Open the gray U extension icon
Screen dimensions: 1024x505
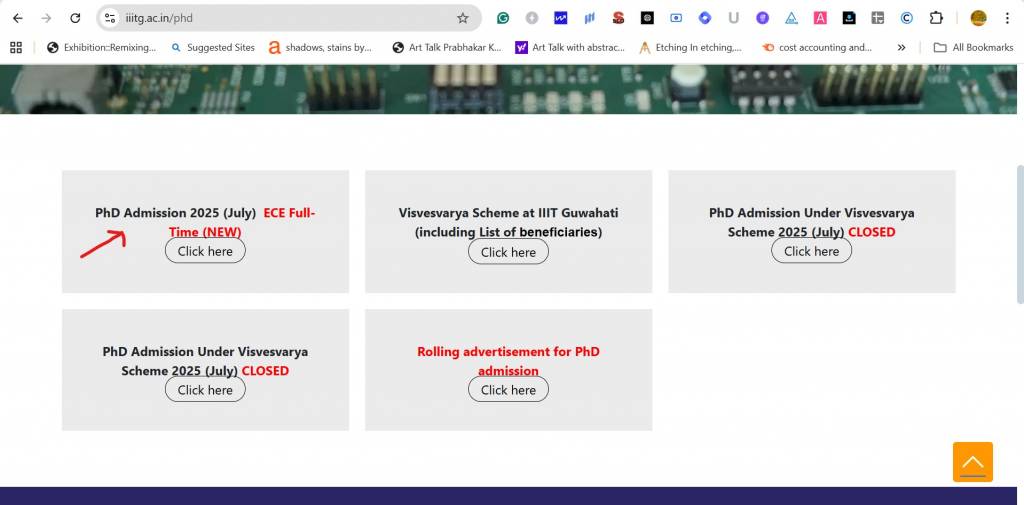coord(733,18)
